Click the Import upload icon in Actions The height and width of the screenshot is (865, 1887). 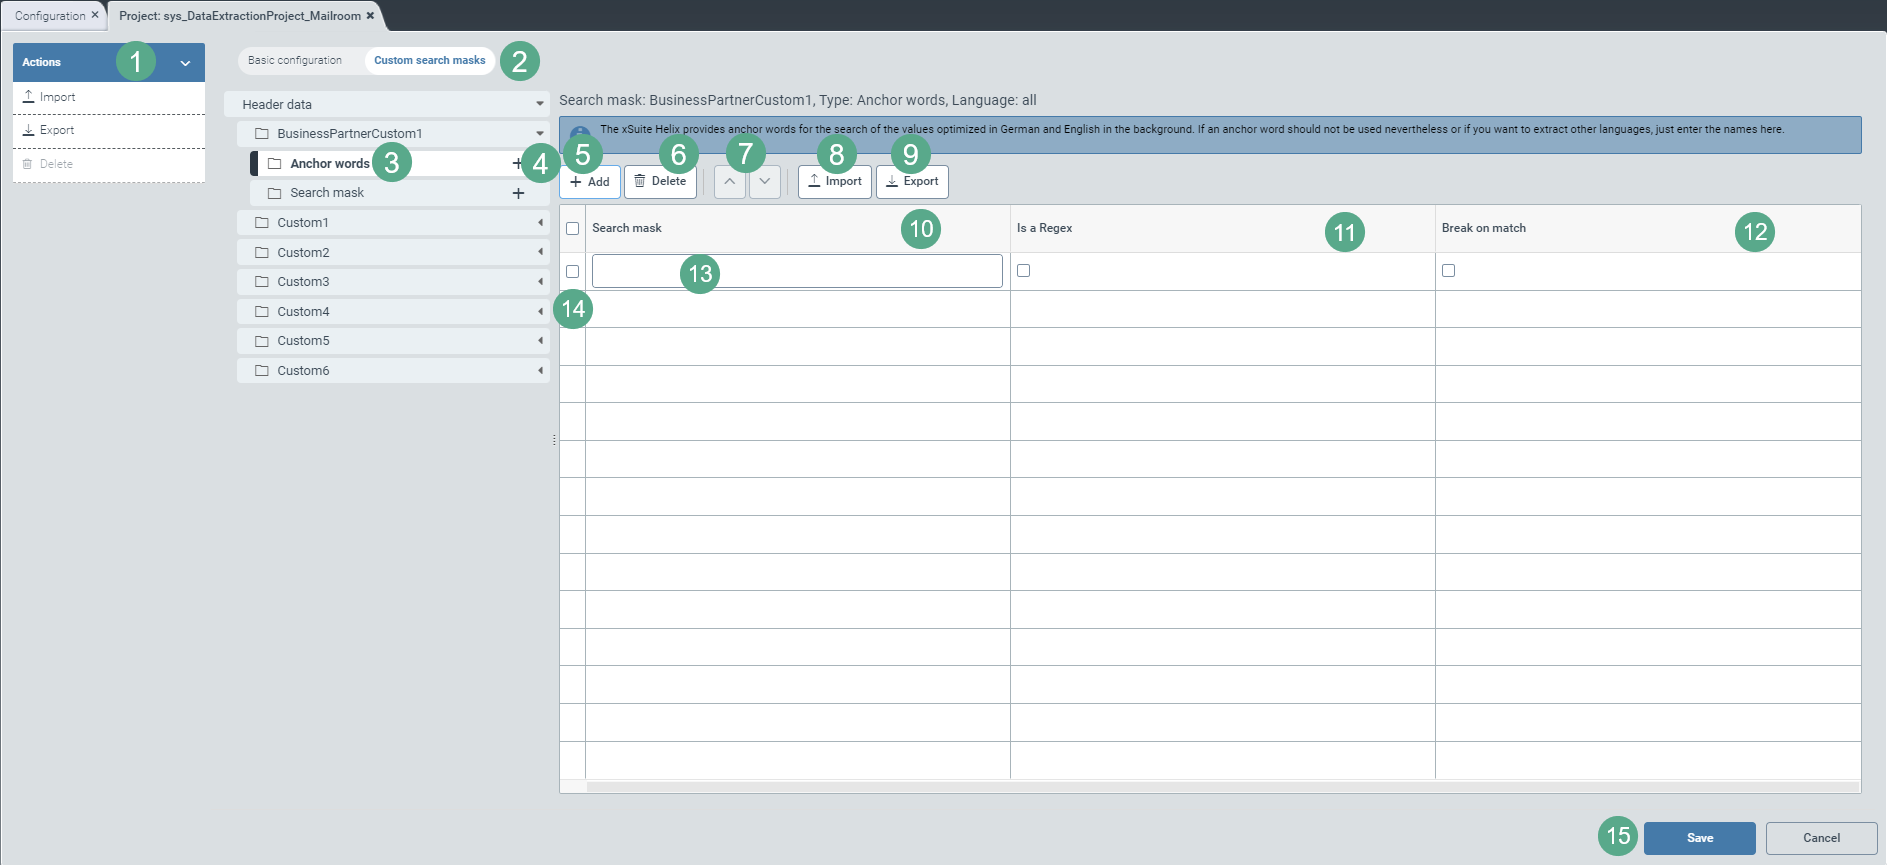pyautogui.click(x=29, y=97)
